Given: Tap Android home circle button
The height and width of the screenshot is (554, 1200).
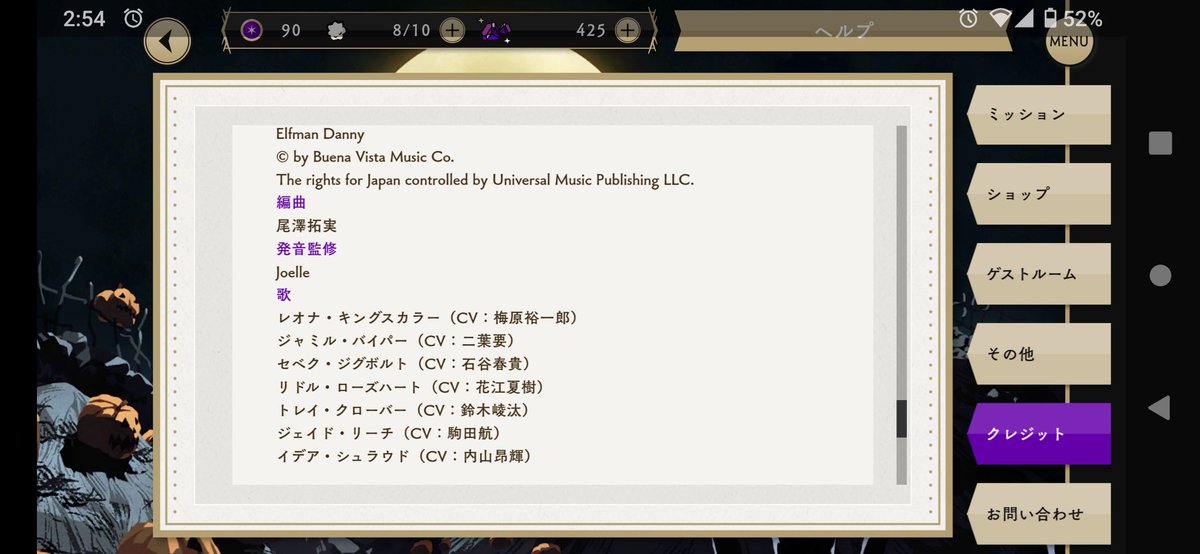Looking at the screenshot, I should [1160, 276].
